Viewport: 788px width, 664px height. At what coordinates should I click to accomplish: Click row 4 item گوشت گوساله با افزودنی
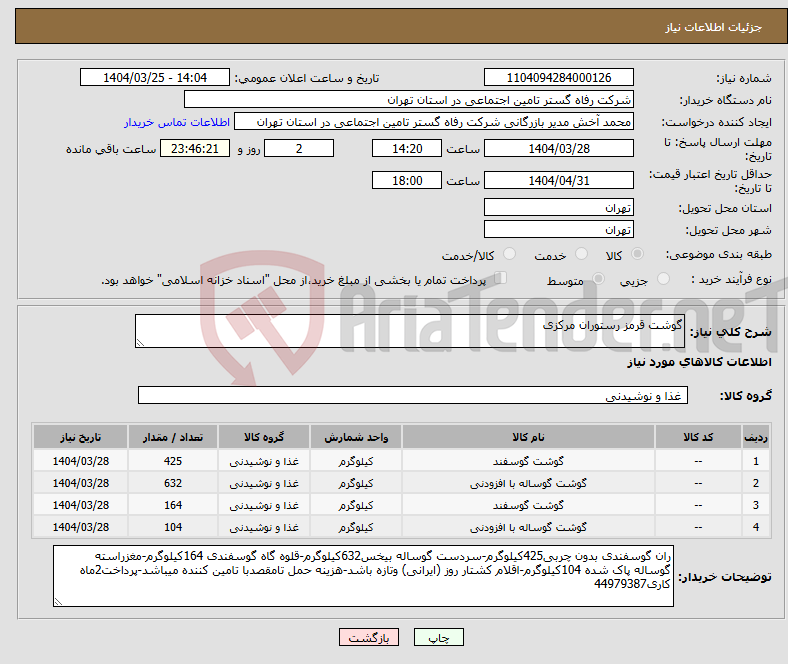point(528,527)
